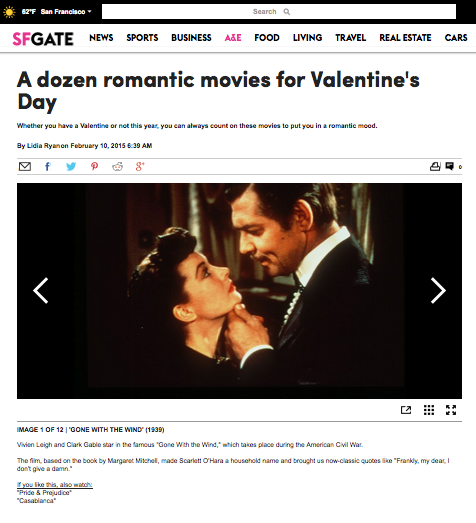Click the search input field
Viewport: 476px width, 523px height.
pyautogui.click(x=279, y=12)
